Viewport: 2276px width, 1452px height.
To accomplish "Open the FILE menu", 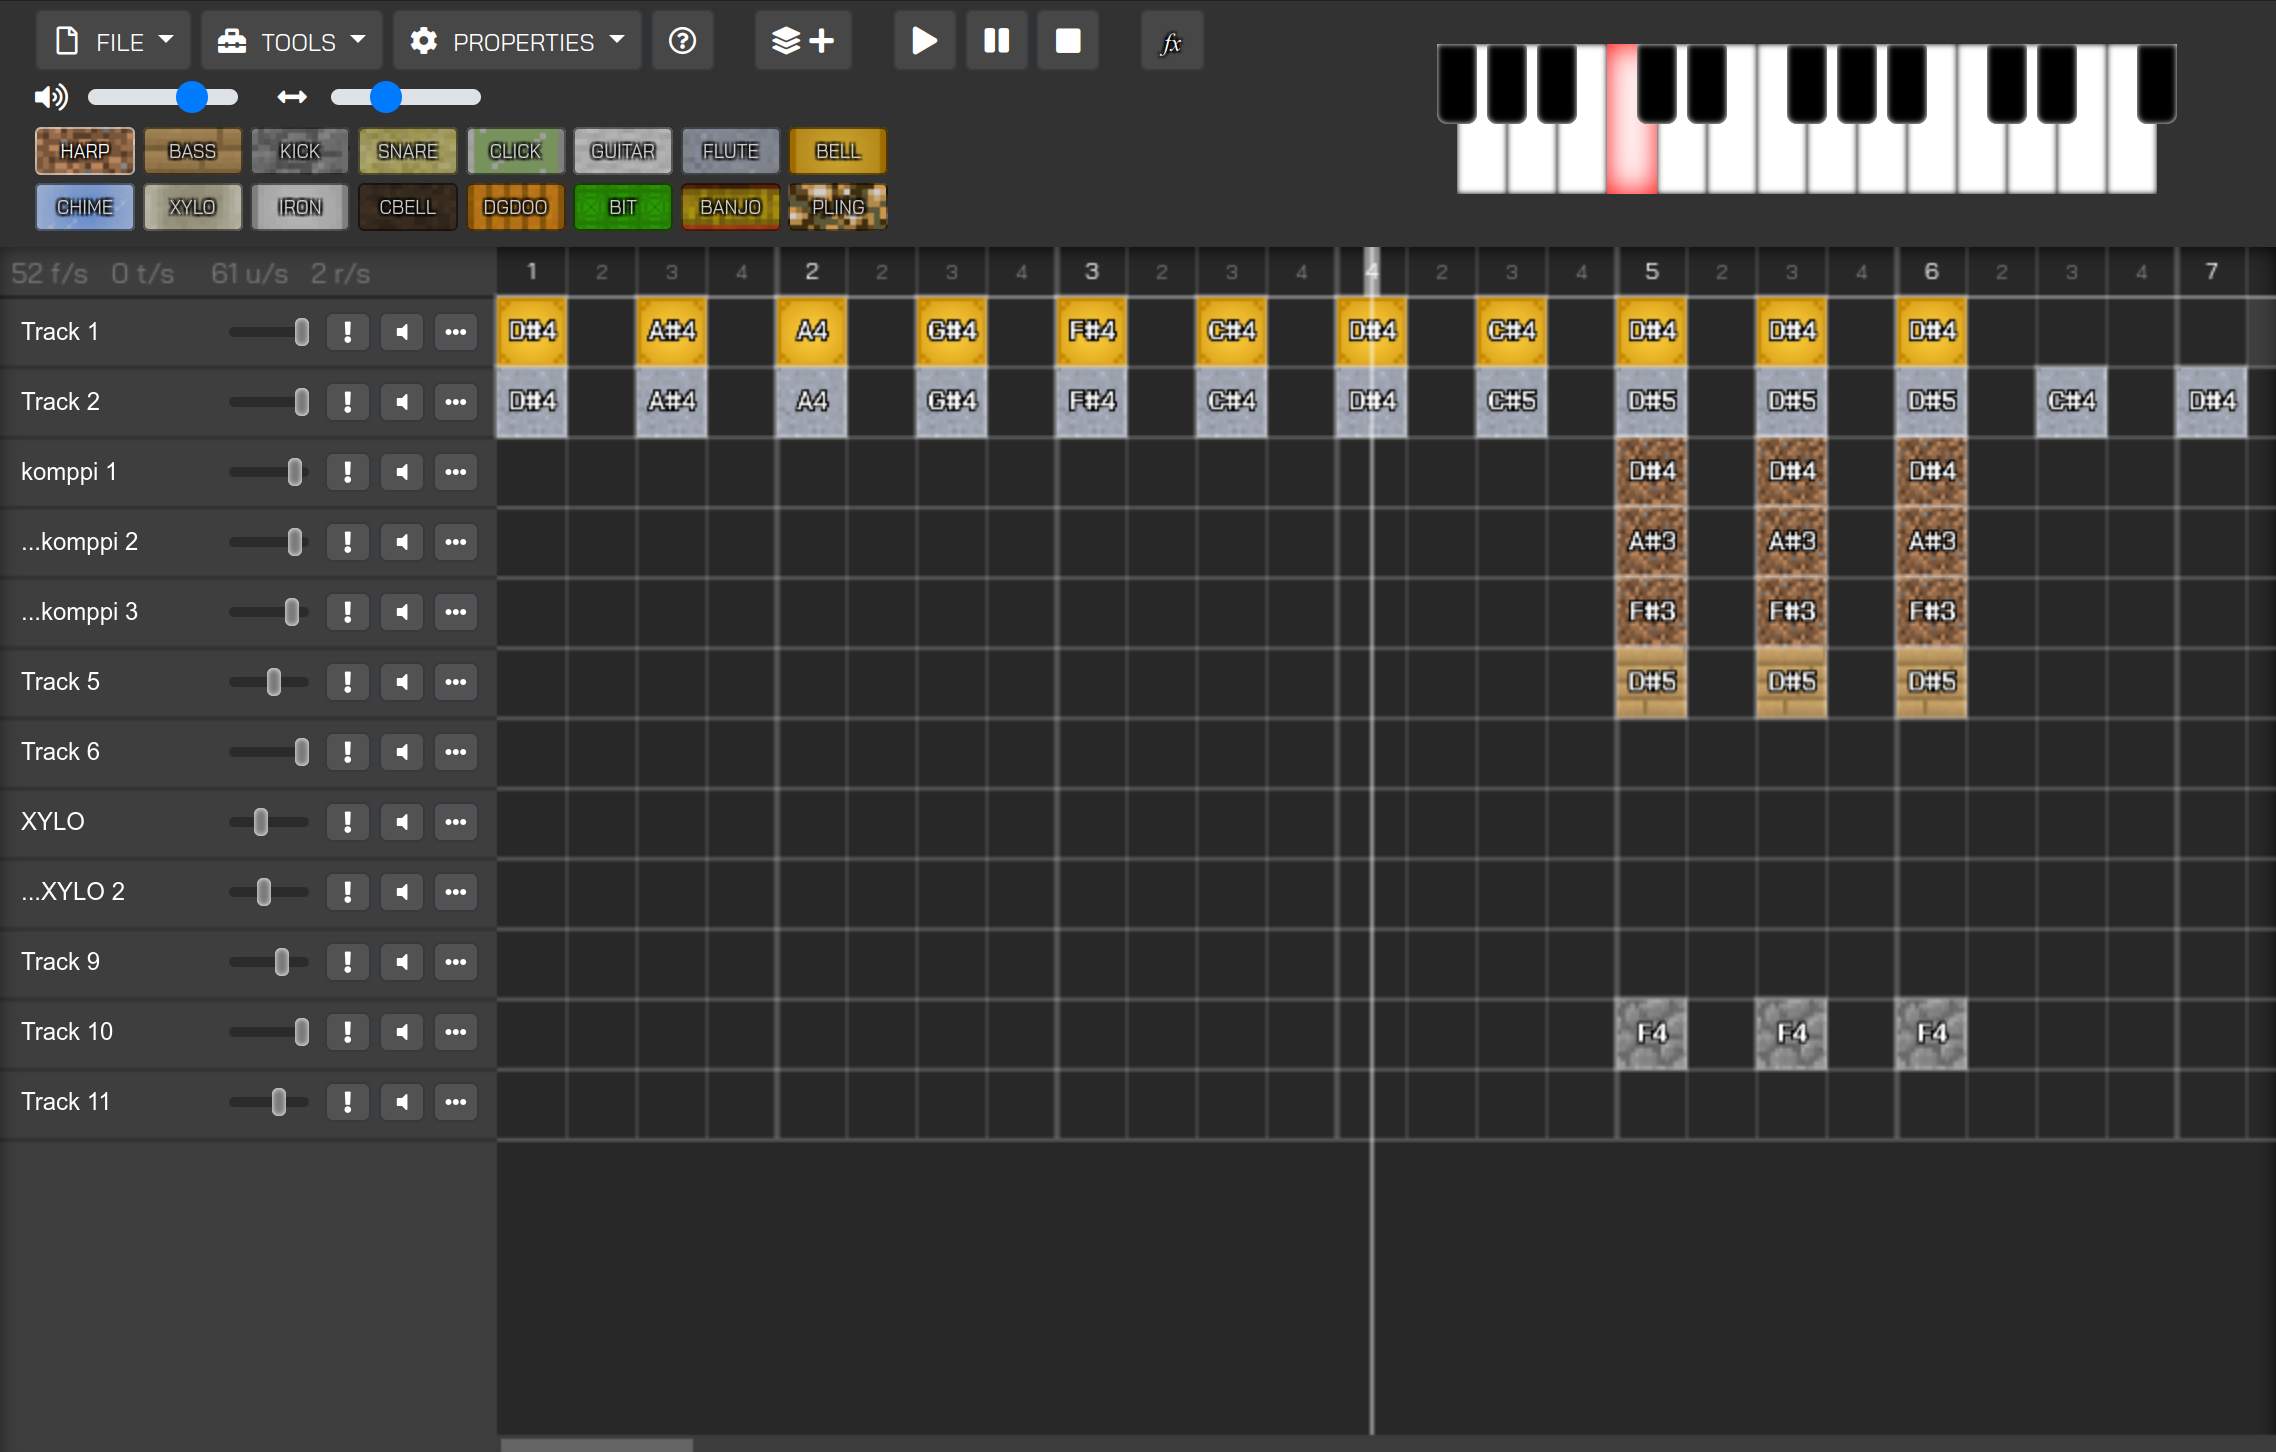I will click(x=114, y=41).
